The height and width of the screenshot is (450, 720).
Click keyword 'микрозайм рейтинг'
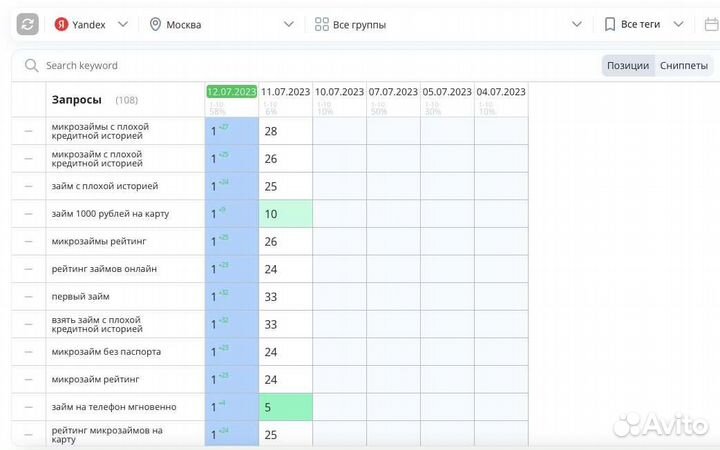point(95,379)
